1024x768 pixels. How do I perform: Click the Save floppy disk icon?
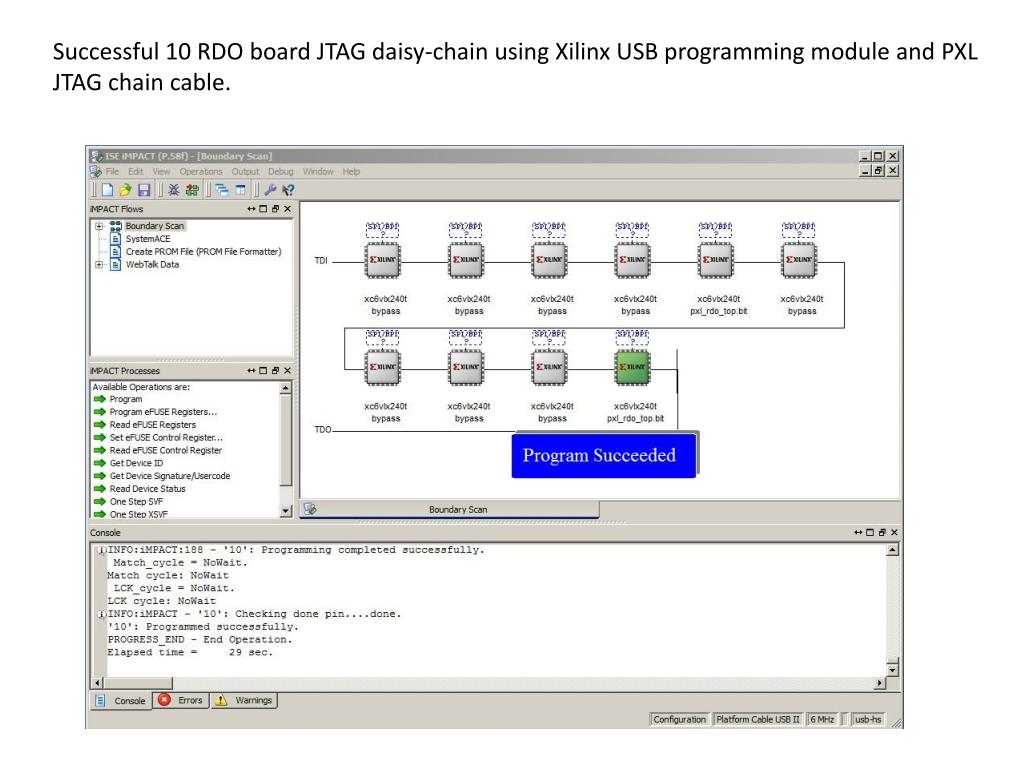(144, 190)
